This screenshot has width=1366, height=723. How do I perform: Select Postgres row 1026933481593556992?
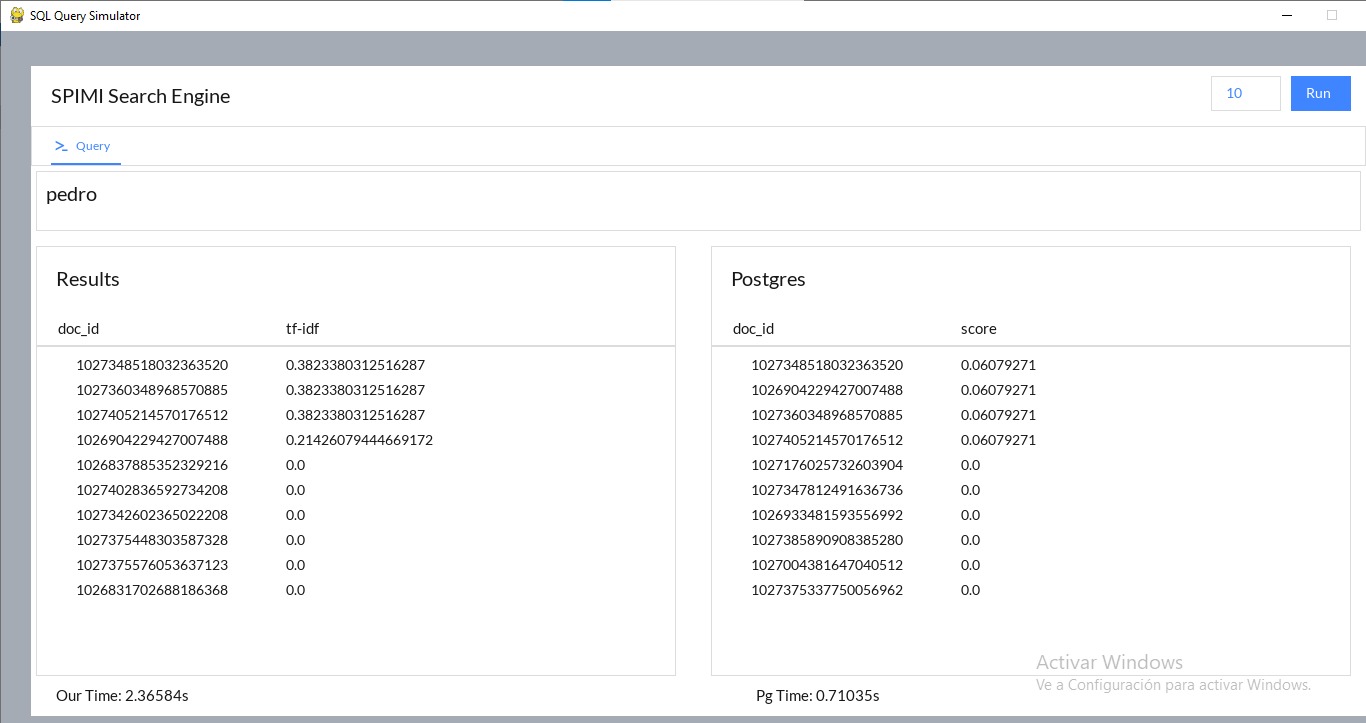[x=1031, y=515]
